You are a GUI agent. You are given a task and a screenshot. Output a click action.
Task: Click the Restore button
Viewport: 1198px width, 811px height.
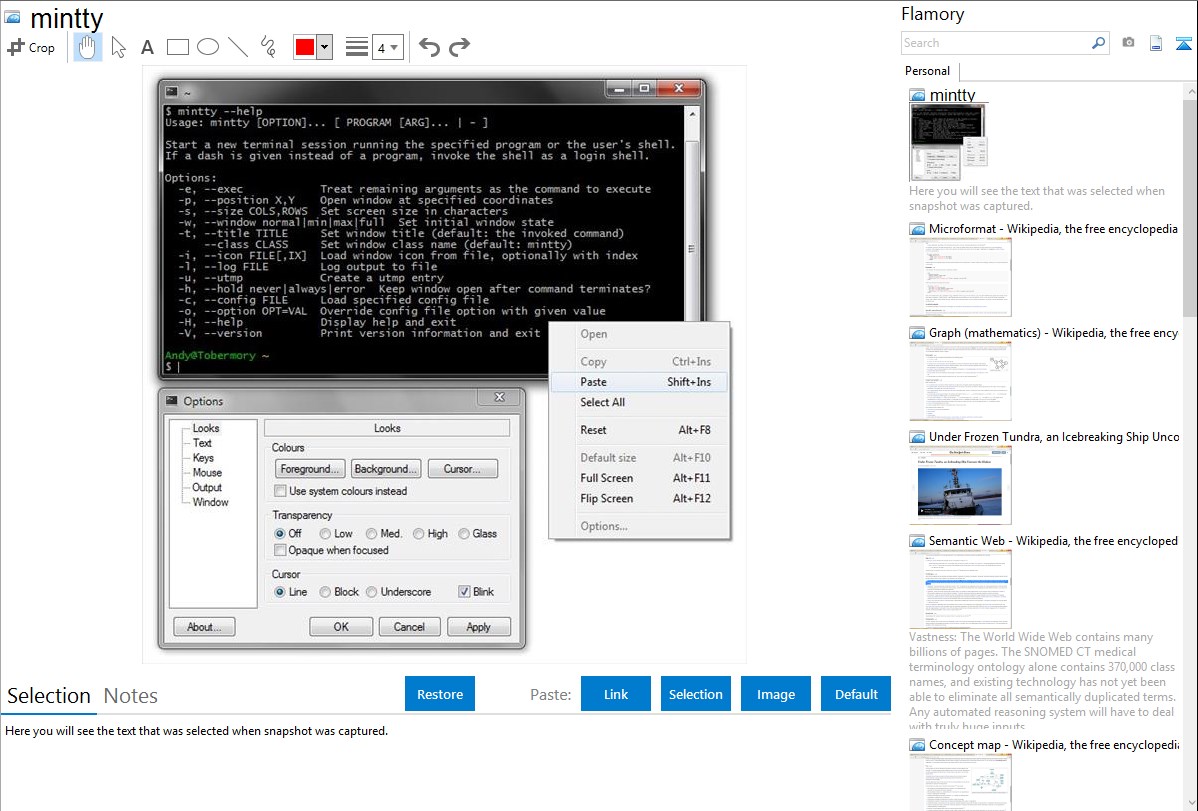coord(440,693)
